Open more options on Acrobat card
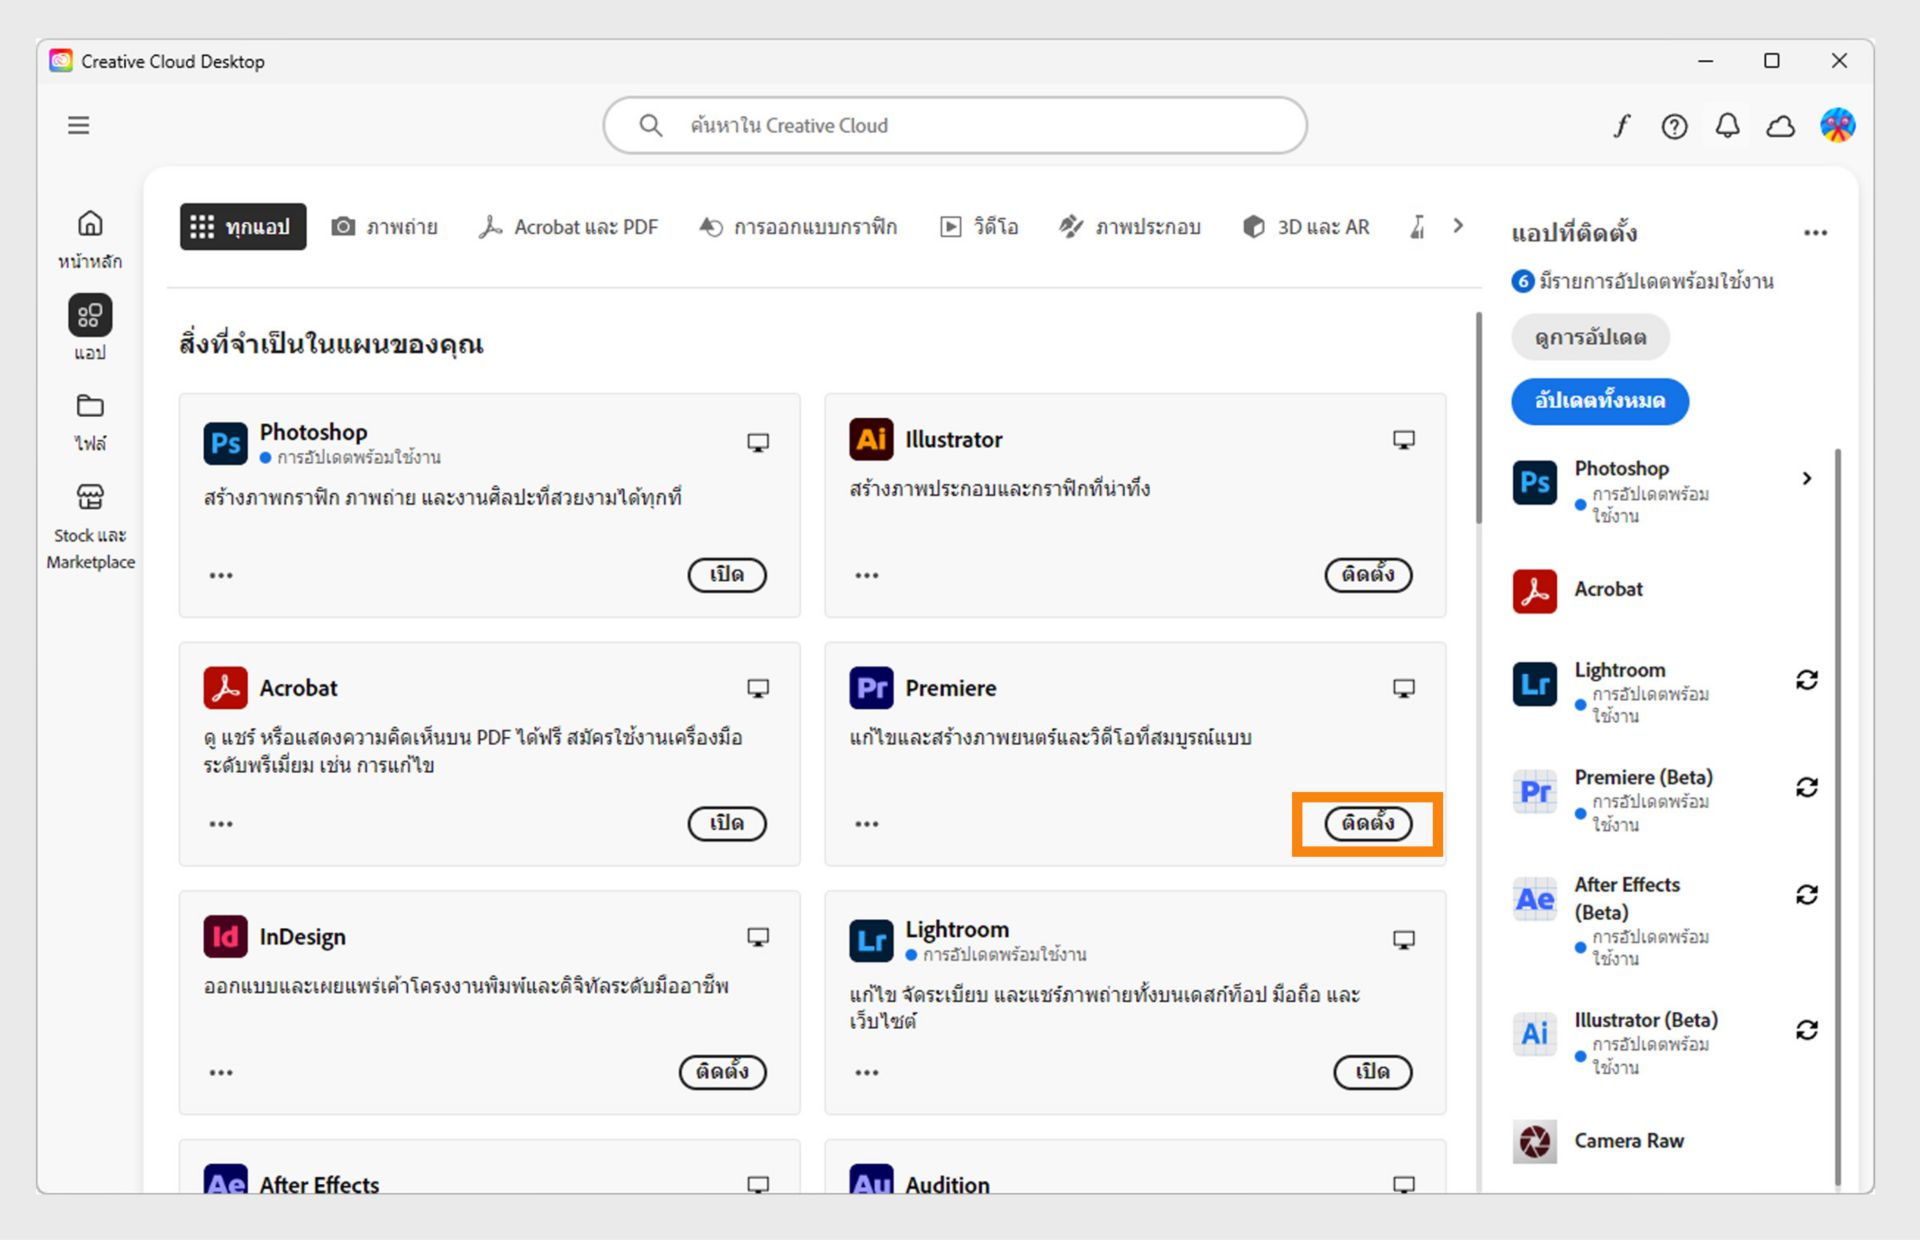The image size is (1920, 1240). coord(221,824)
